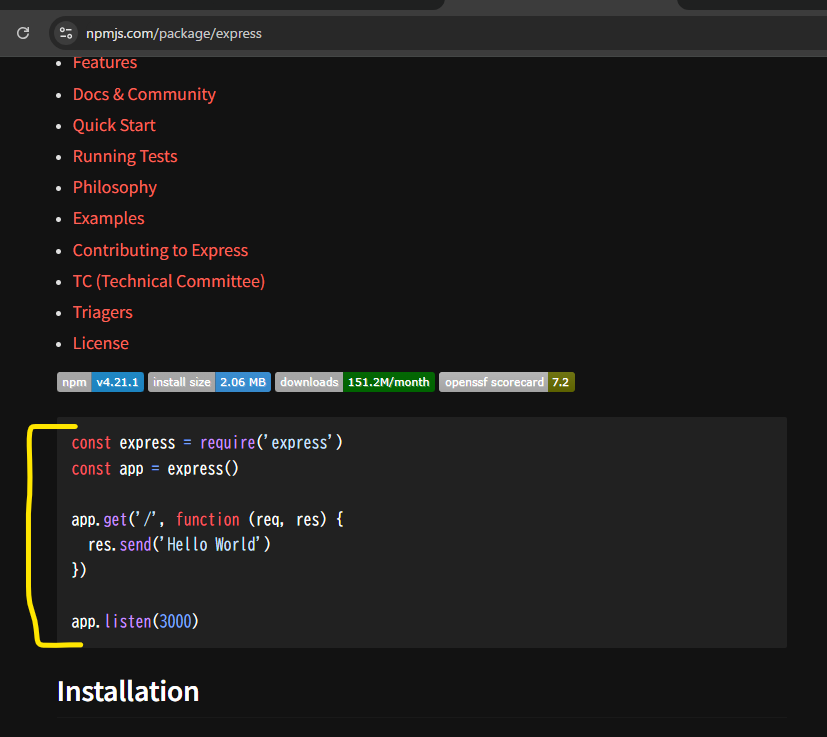
Task: Jump to the Triagers link
Action: [102, 312]
